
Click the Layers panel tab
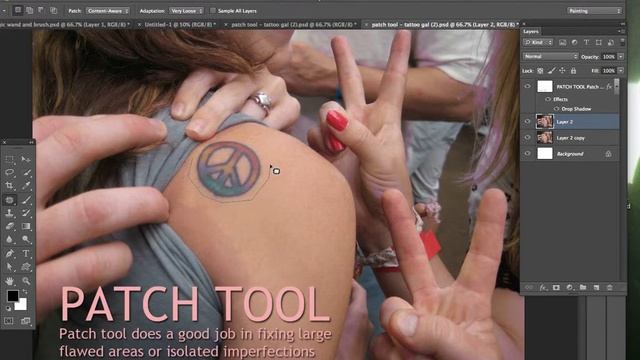(x=531, y=31)
